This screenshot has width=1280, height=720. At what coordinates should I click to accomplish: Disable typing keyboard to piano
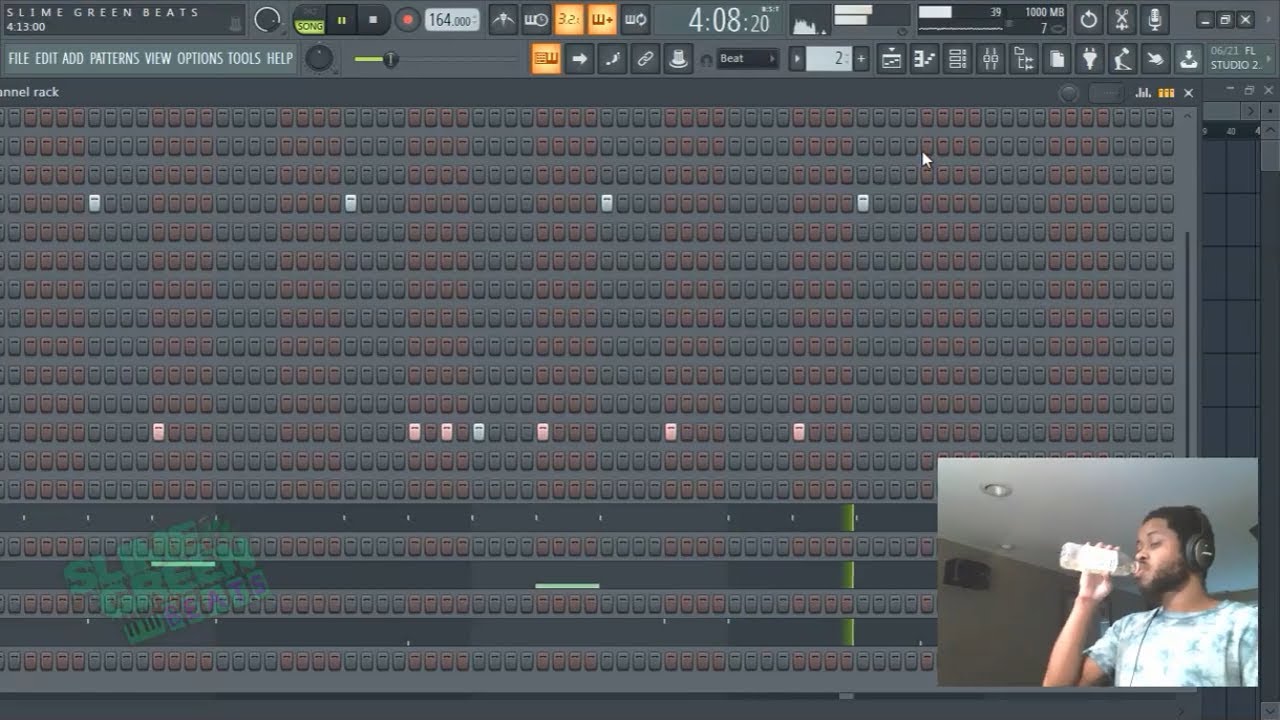coord(546,59)
